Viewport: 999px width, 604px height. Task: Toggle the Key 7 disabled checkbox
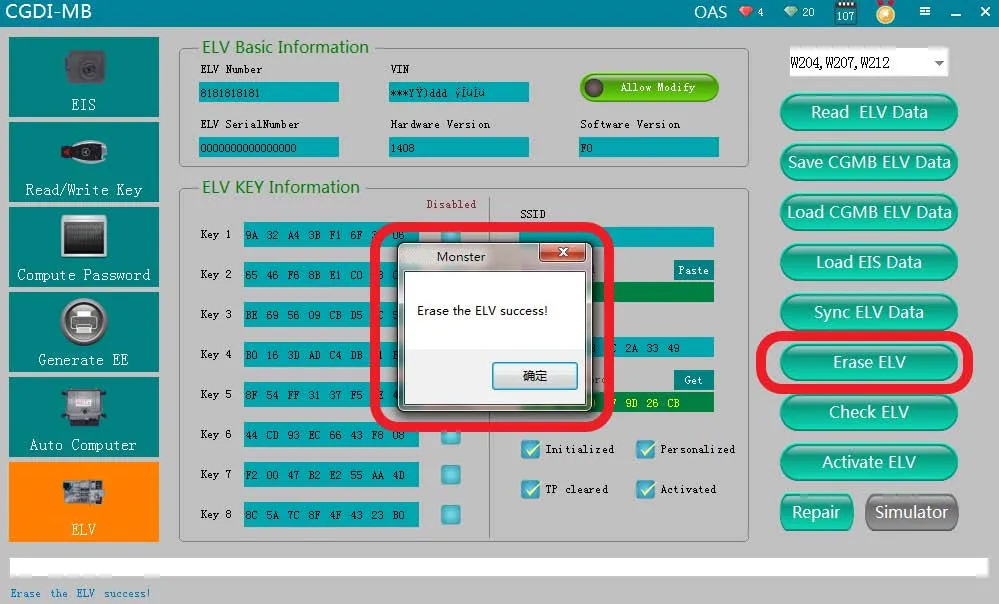450,475
